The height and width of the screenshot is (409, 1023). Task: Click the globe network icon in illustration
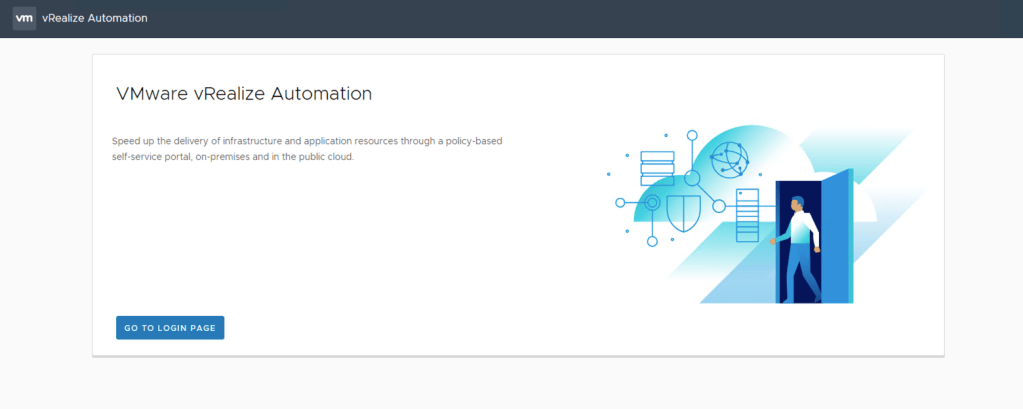(729, 159)
